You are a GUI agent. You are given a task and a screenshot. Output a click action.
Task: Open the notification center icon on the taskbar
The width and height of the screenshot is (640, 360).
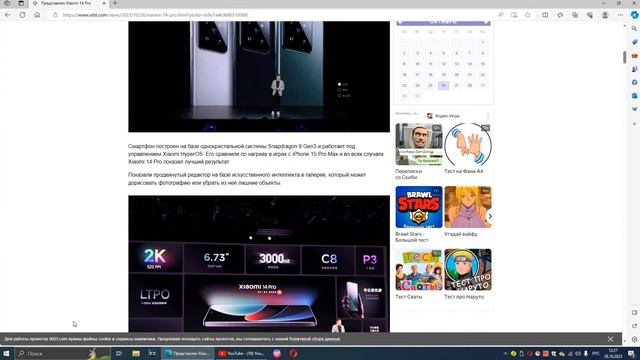coord(631,353)
